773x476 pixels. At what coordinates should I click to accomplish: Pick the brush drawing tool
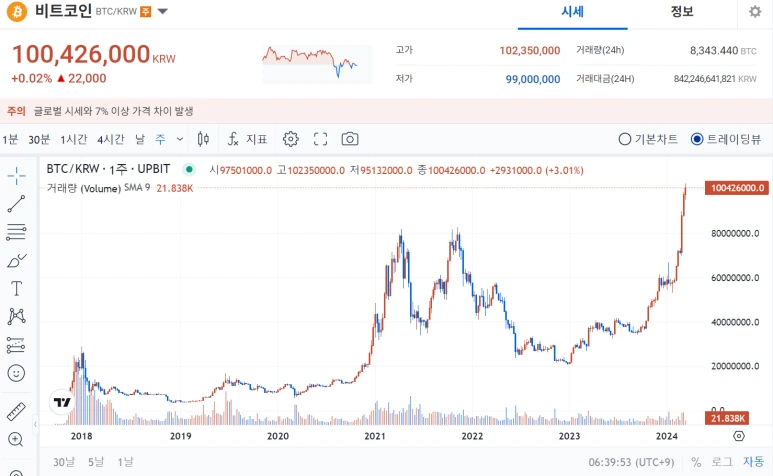(16, 261)
